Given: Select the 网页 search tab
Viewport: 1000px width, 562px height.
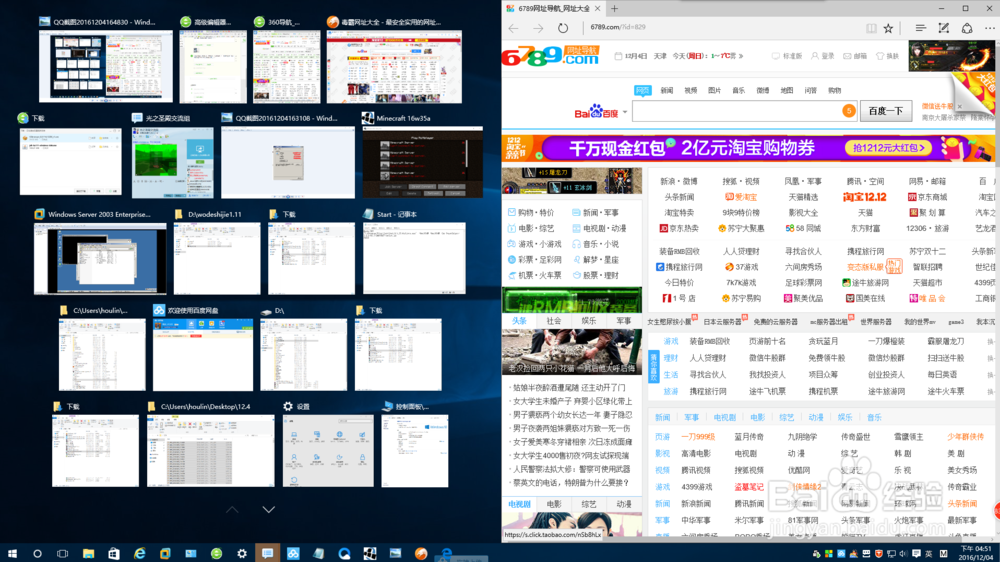Looking at the screenshot, I should [x=642, y=91].
